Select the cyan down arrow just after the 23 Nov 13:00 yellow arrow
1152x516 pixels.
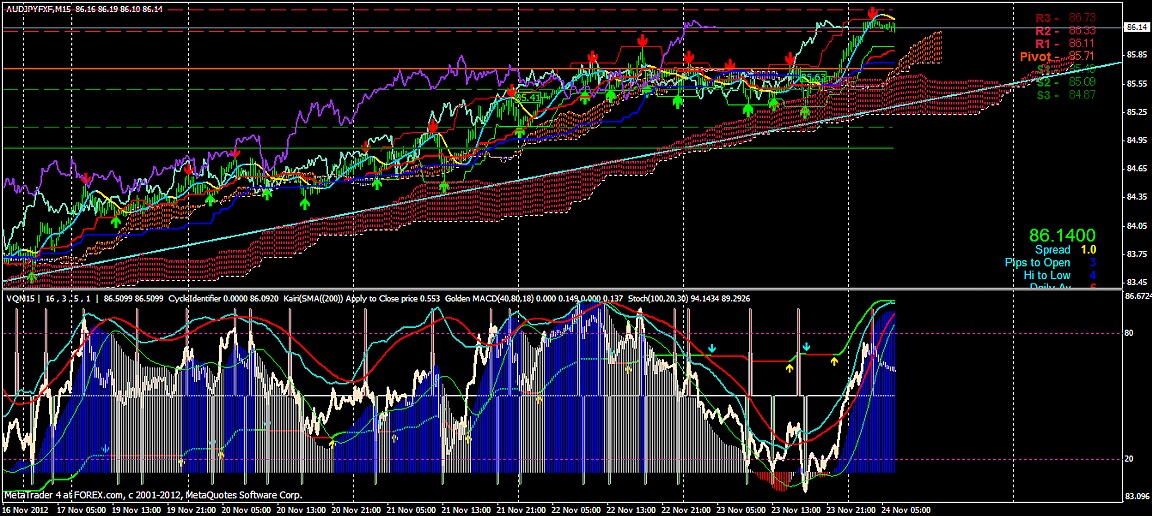tap(807, 346)
